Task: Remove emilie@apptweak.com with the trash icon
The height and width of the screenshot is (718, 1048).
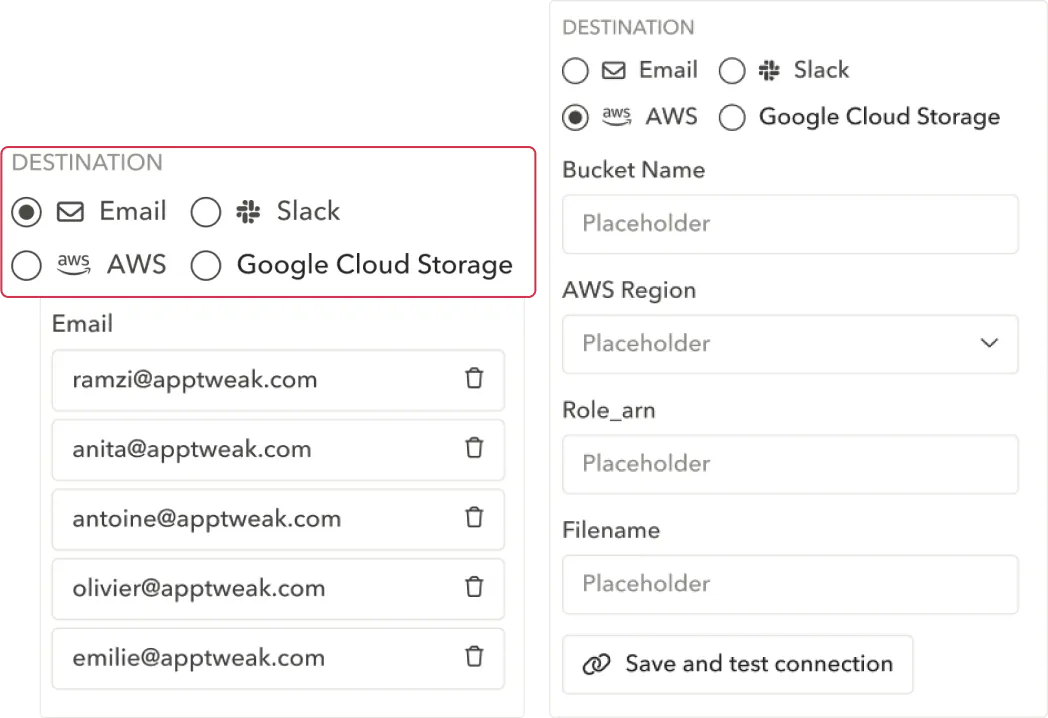Action: [475, 657]
